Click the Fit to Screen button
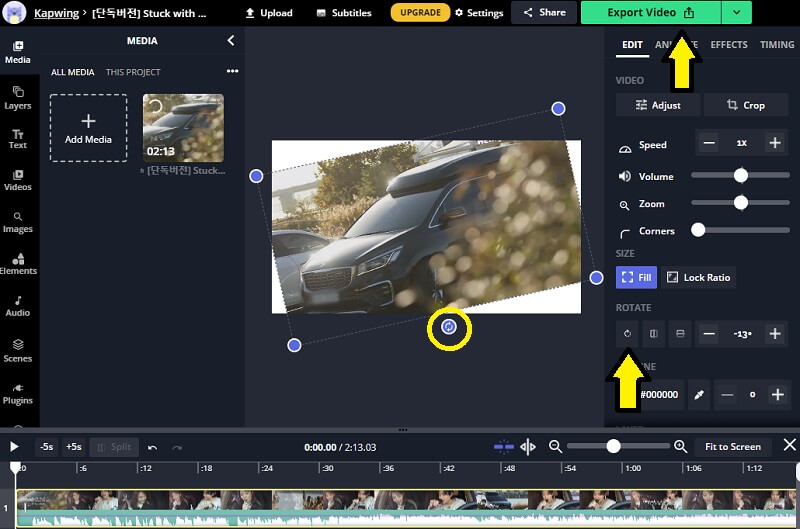The height and width of the screenshot is (529, 800). (732, 447)
